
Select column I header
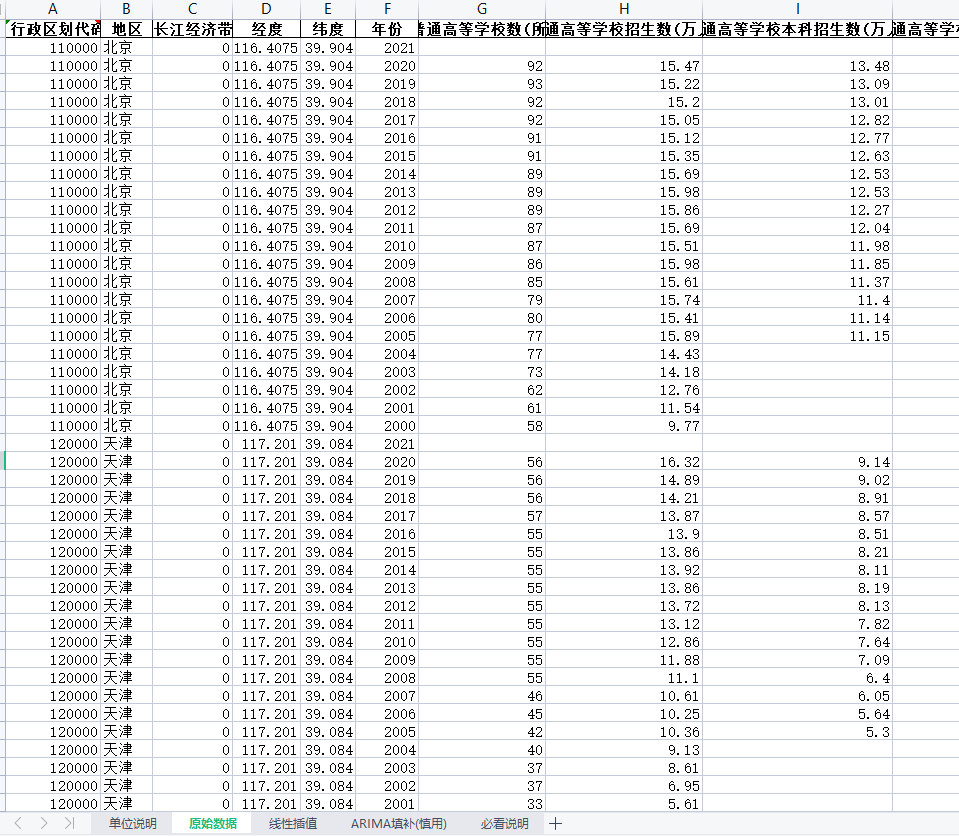(797, 9)
